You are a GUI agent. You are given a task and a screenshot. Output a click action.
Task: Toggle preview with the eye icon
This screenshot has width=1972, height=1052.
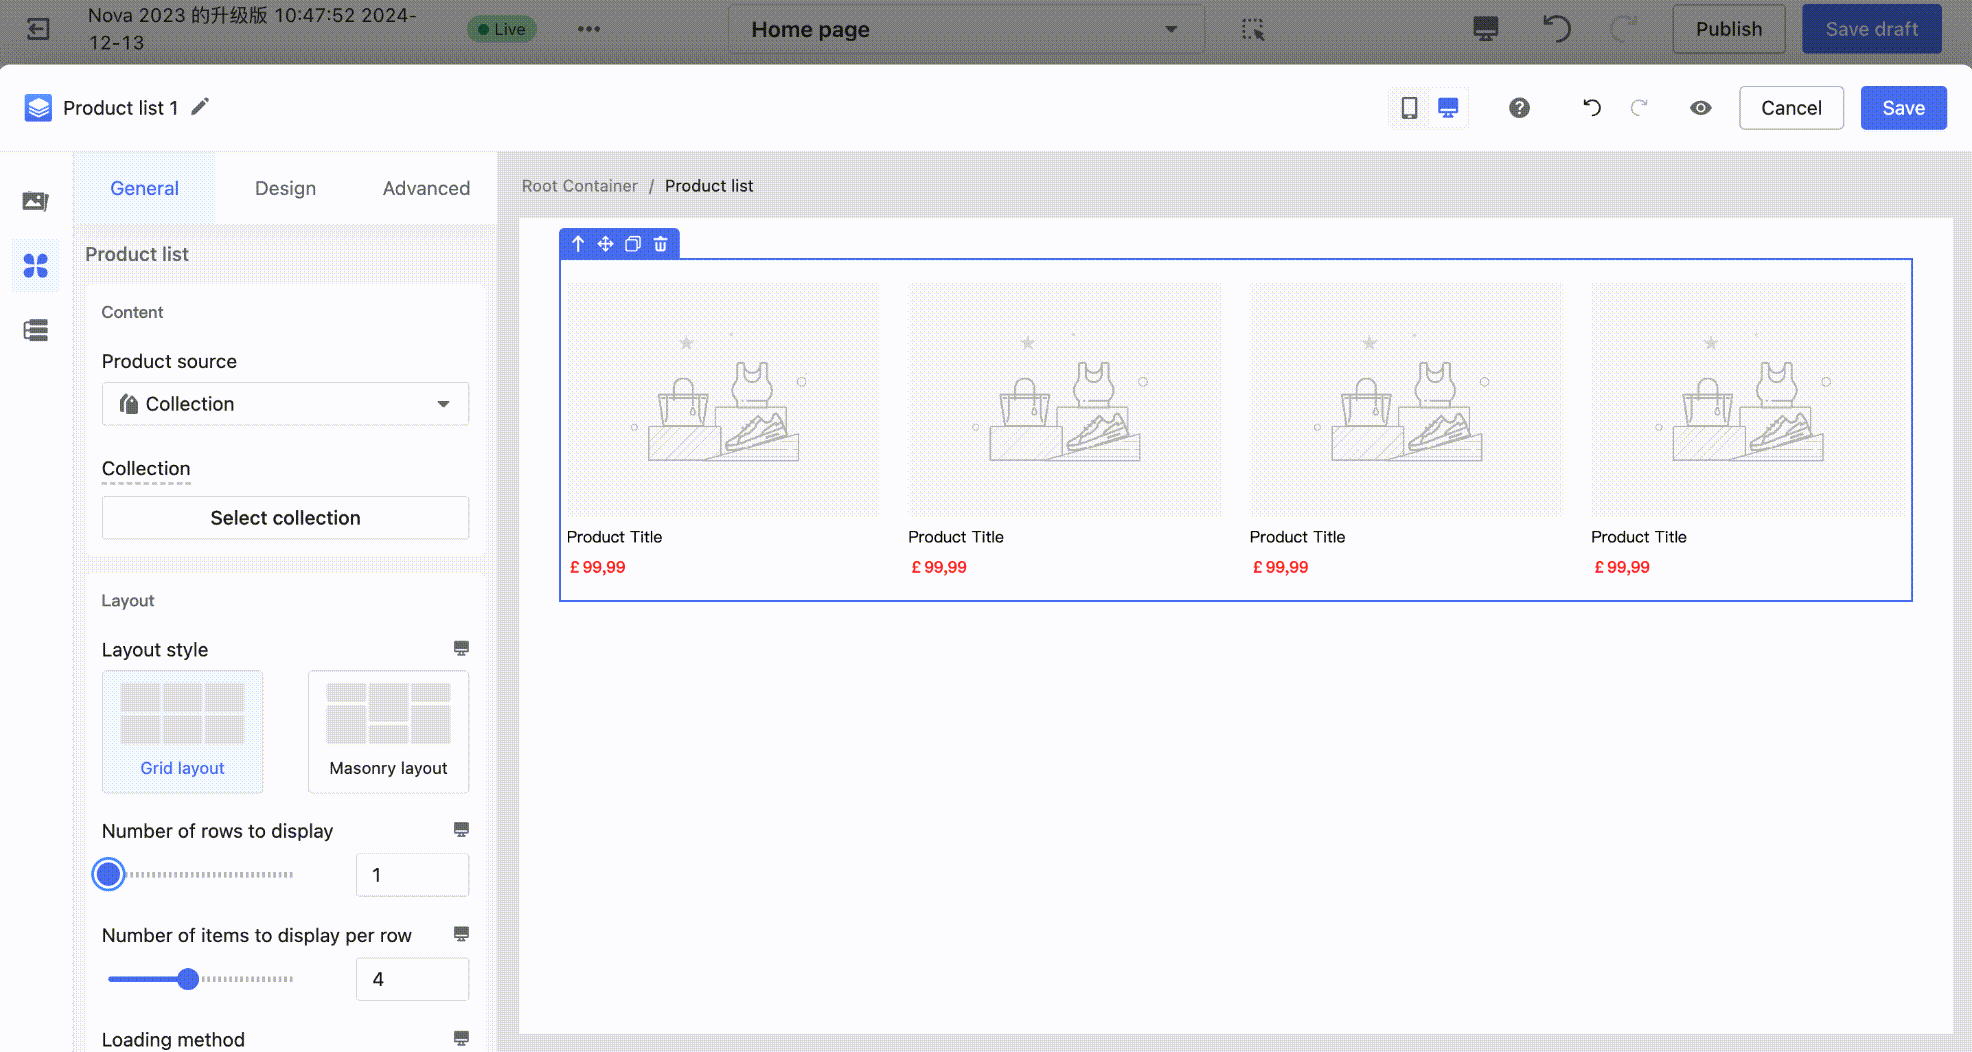(1700, 108)
